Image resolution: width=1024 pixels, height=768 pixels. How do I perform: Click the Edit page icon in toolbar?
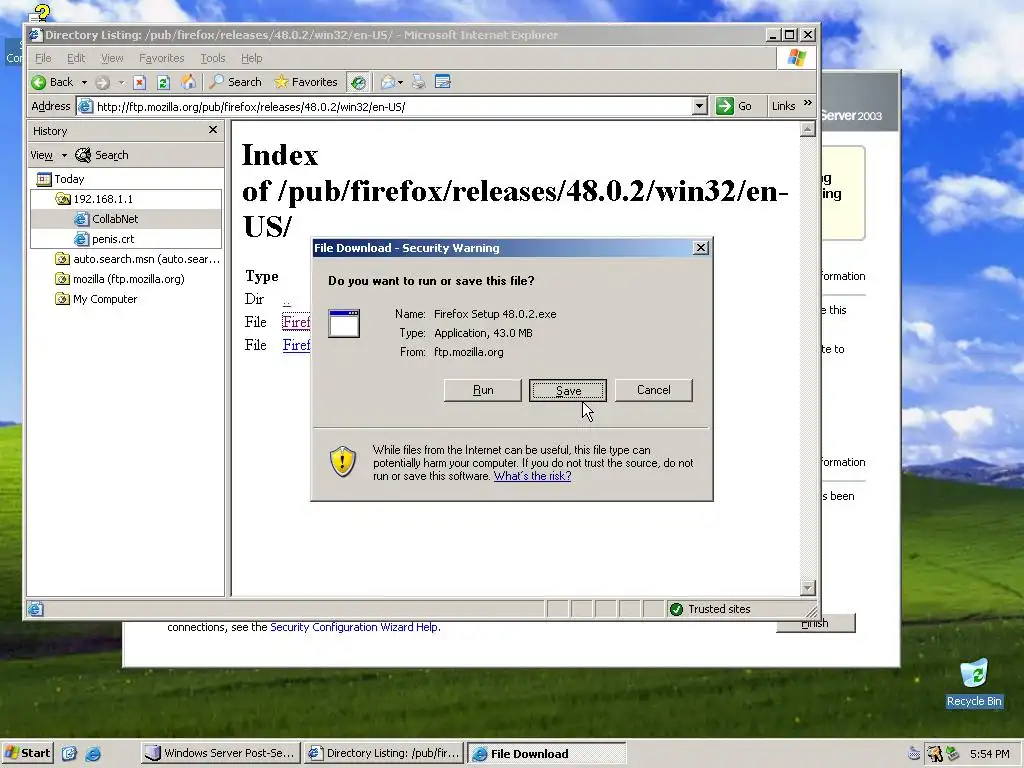(443, 82)
